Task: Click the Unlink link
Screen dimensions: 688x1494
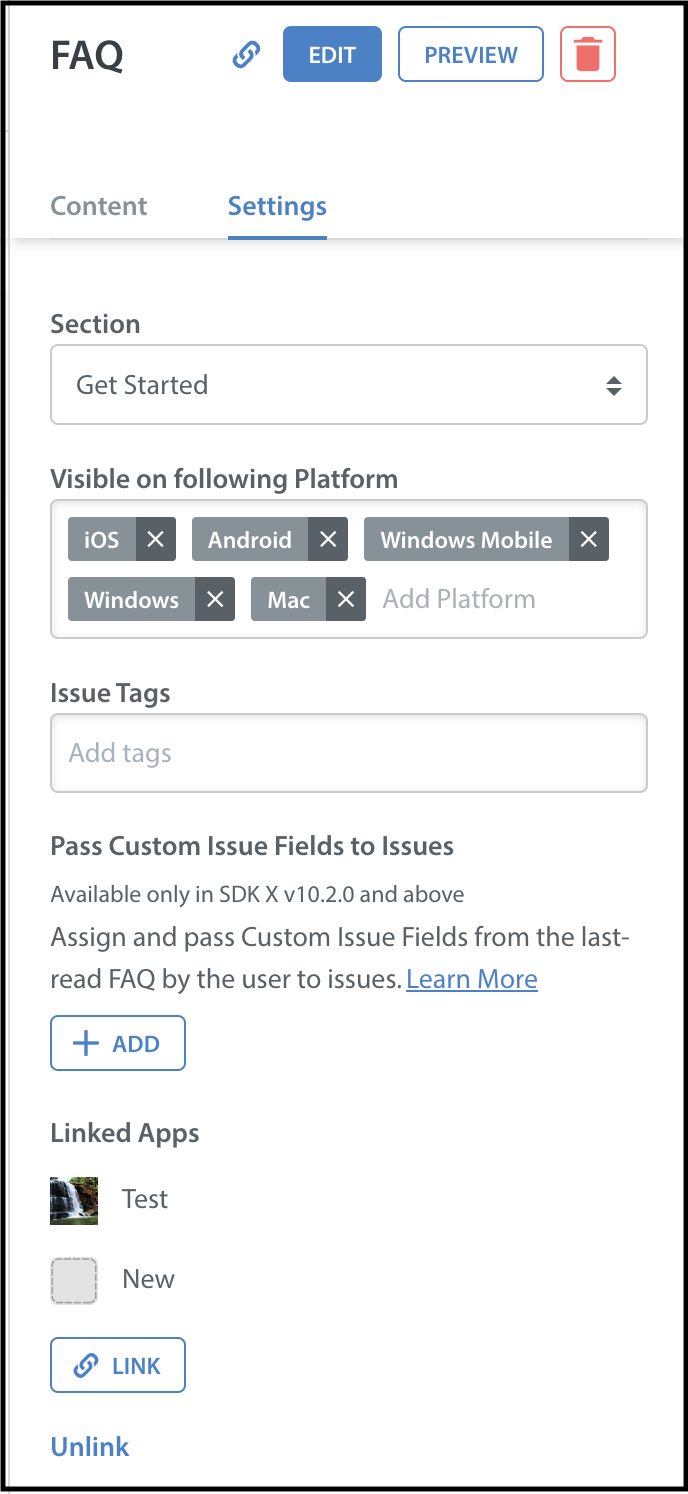Action: [90, 1446]
